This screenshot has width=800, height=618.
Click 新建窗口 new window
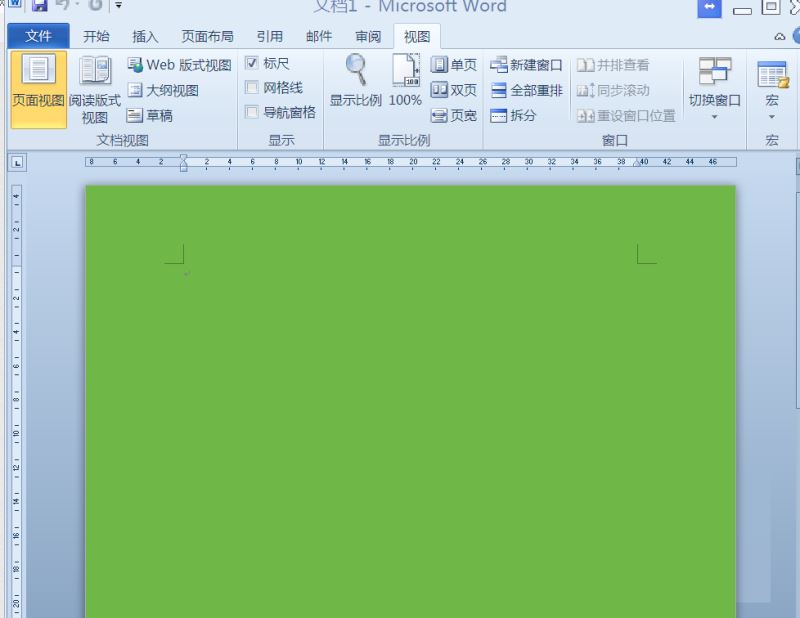(526, 65)
